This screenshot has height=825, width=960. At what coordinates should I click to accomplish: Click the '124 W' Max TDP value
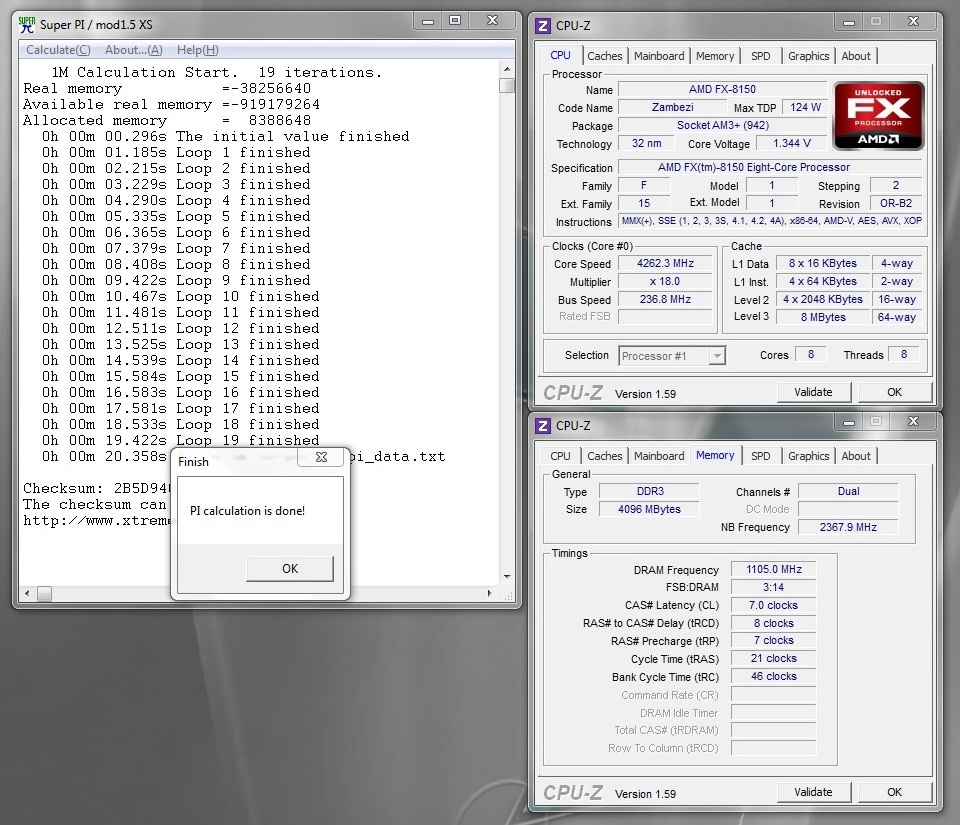(x=805, y=108)
